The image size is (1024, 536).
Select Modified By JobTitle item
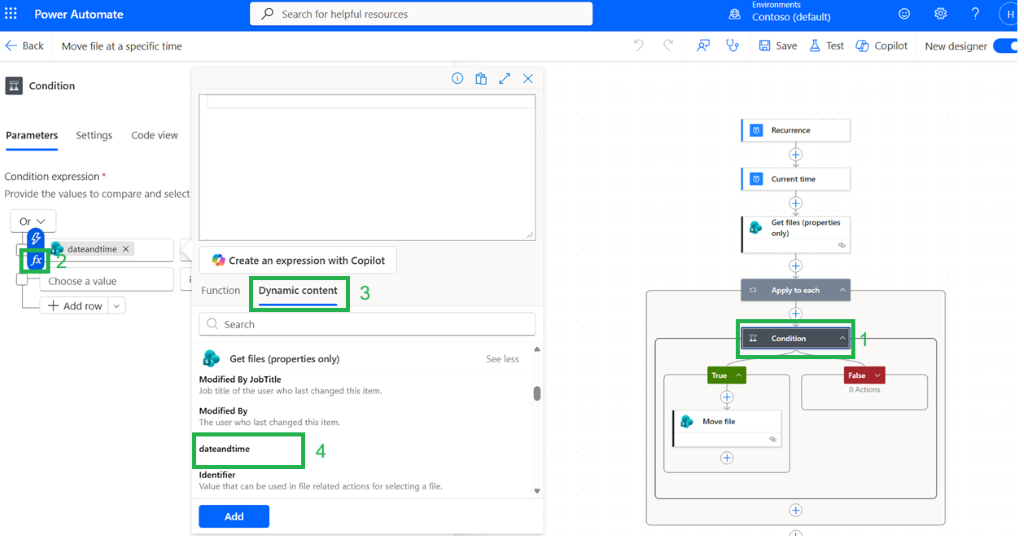[x=291, y=385]
